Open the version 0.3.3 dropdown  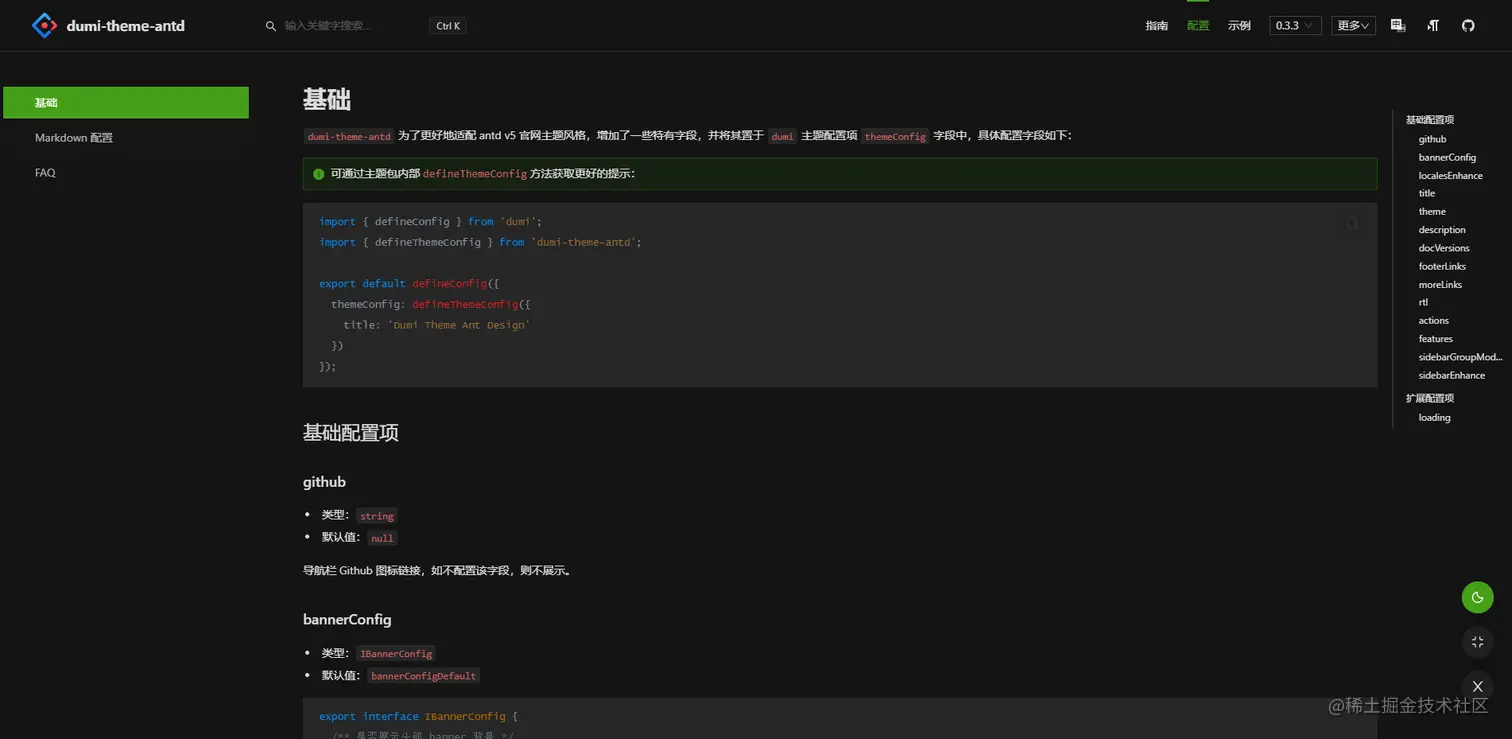1295,25
